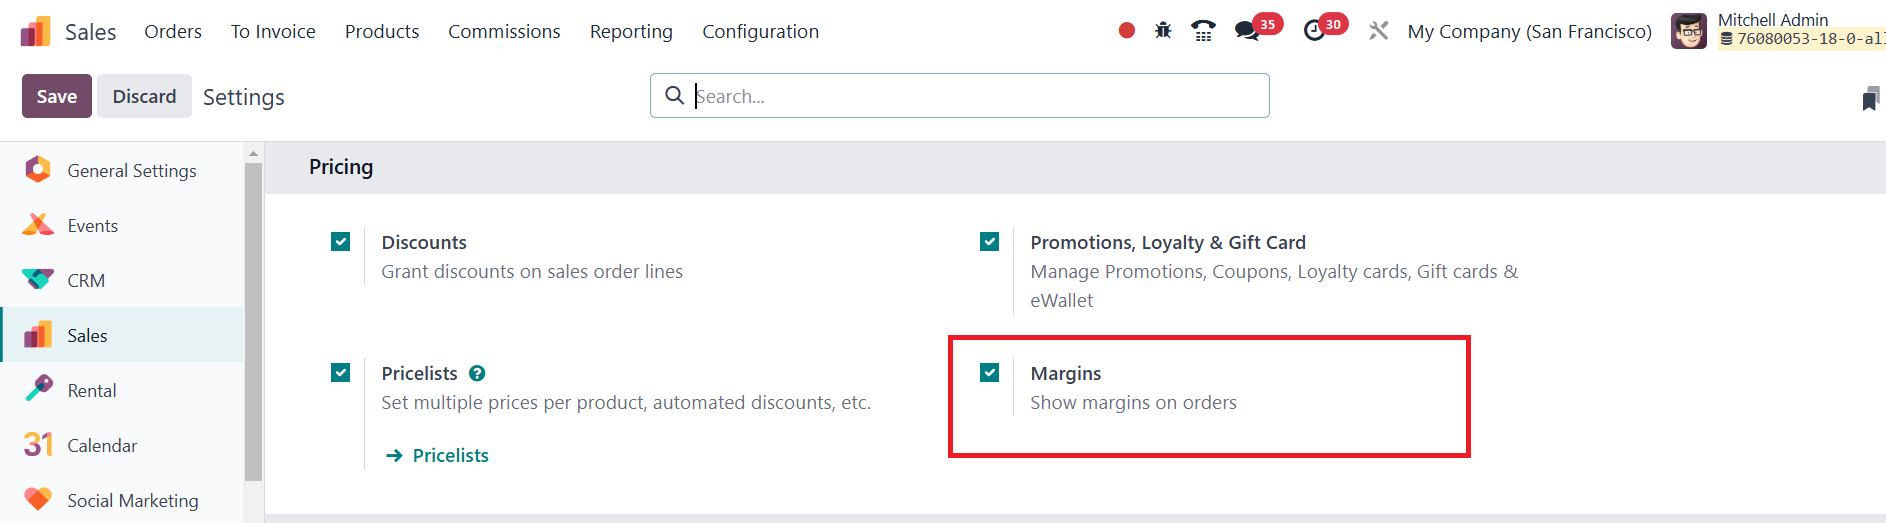Open the My Company (San Francisco) switcher
This screenshot has height=523, width=1886.
pyautogui.click(x=1529, y=31)
